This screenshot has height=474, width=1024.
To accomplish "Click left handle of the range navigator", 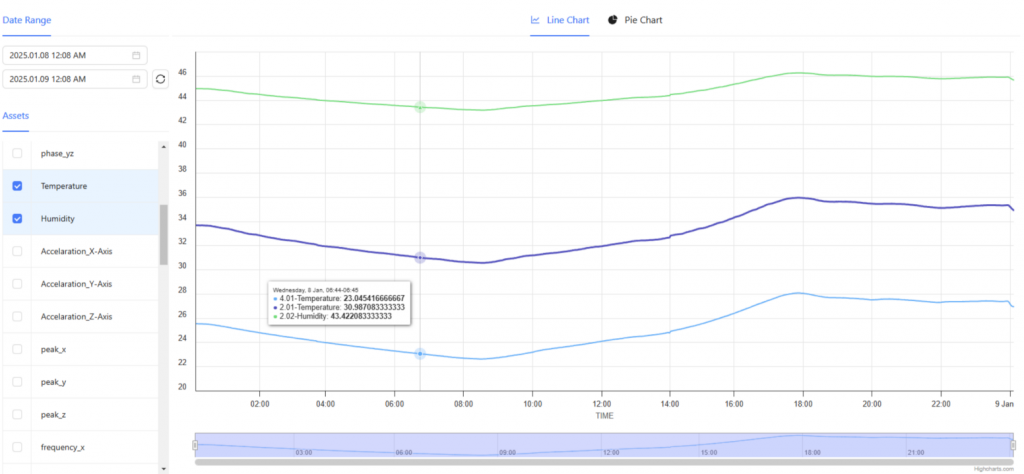I will click(195, 445).
